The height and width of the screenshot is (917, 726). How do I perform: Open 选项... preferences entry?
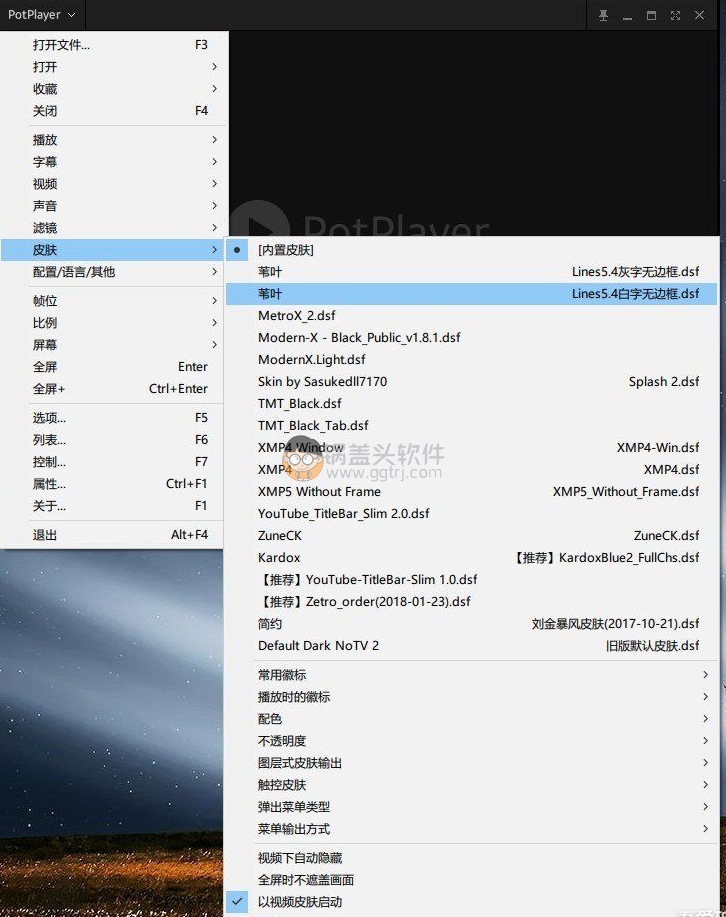[x=113, y=418]
